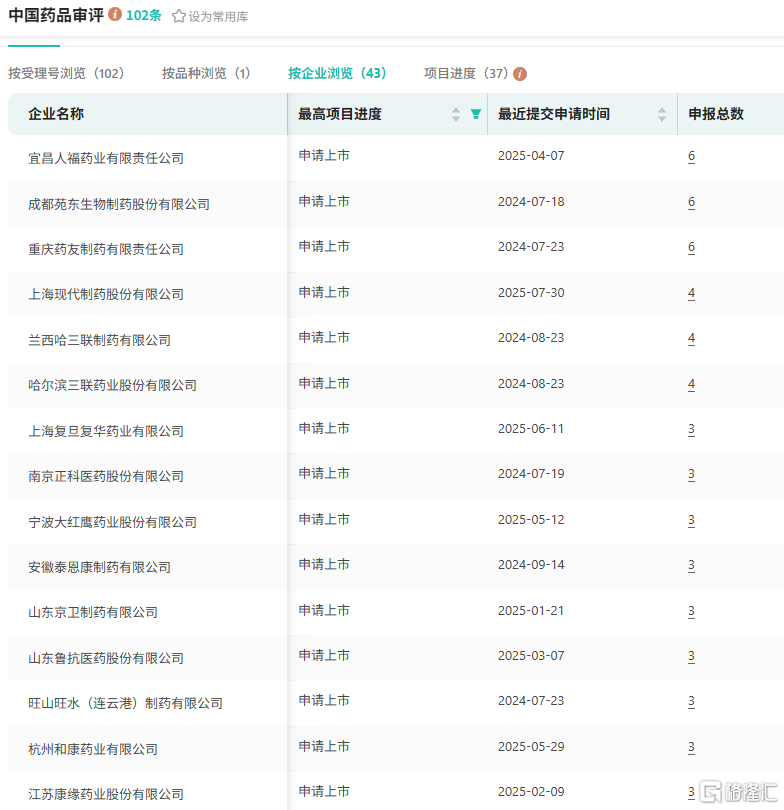Viewport: 784px width, 810px height.
Task: Click date 2025-05-29 in 杭州和康 row
Action: pos(531,747)
